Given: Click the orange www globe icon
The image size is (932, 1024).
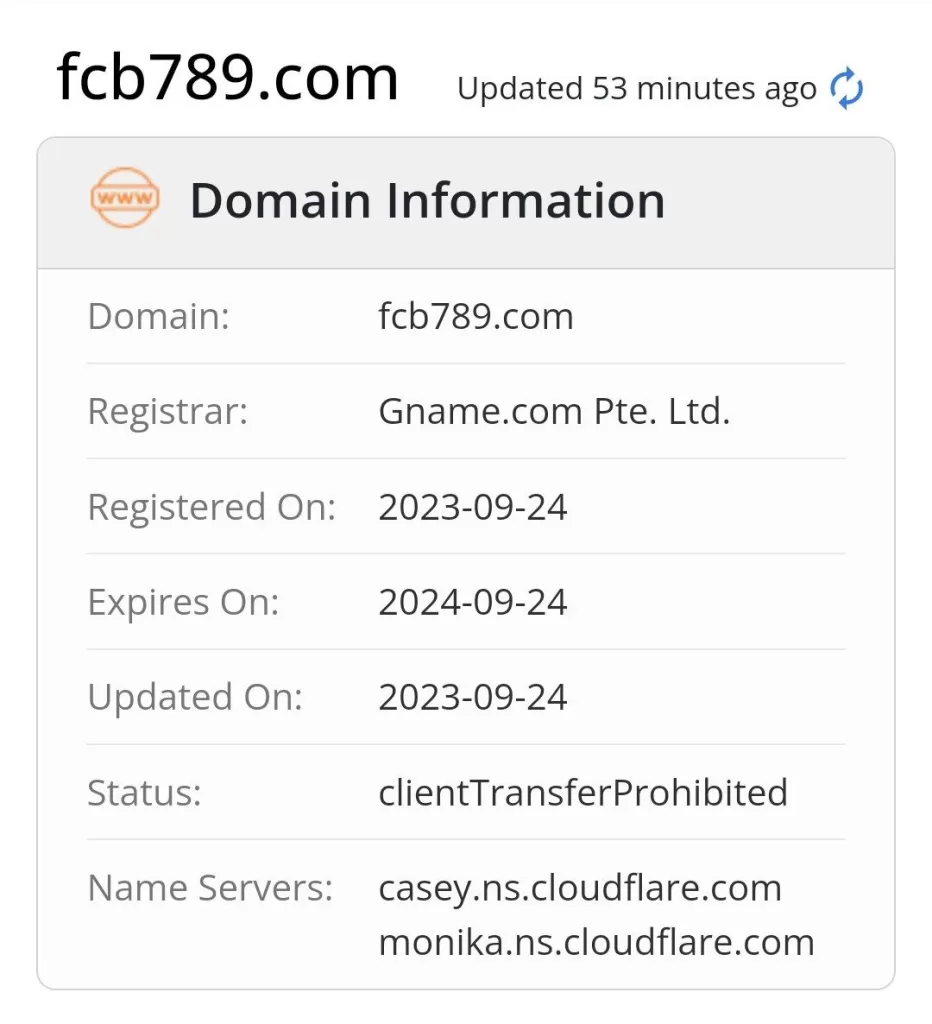Looking at the screenshot, I should [x=124, y=198].
